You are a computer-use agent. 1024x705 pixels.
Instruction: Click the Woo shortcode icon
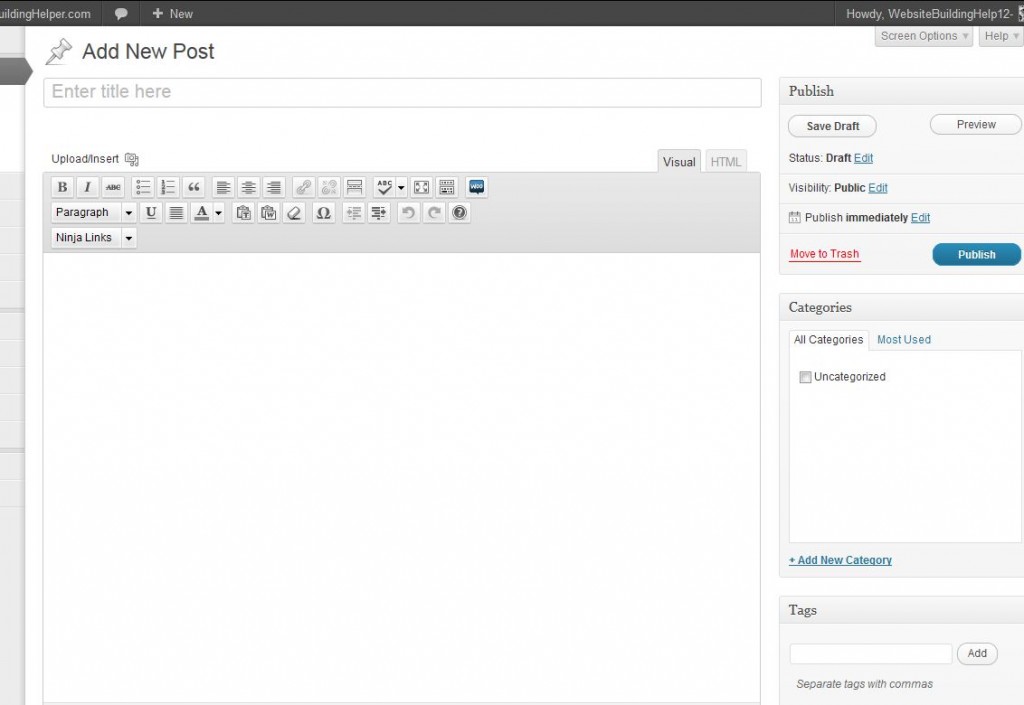[477, 187]
